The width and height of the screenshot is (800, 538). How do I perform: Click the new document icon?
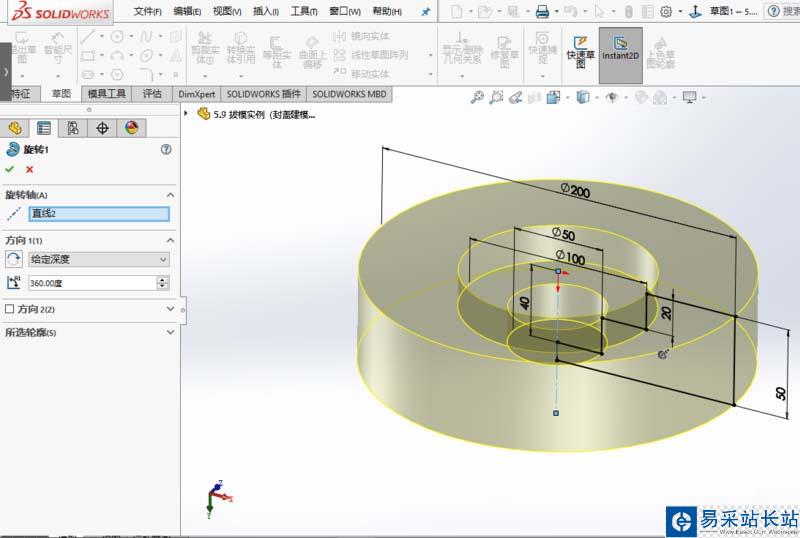click(457, 11)
